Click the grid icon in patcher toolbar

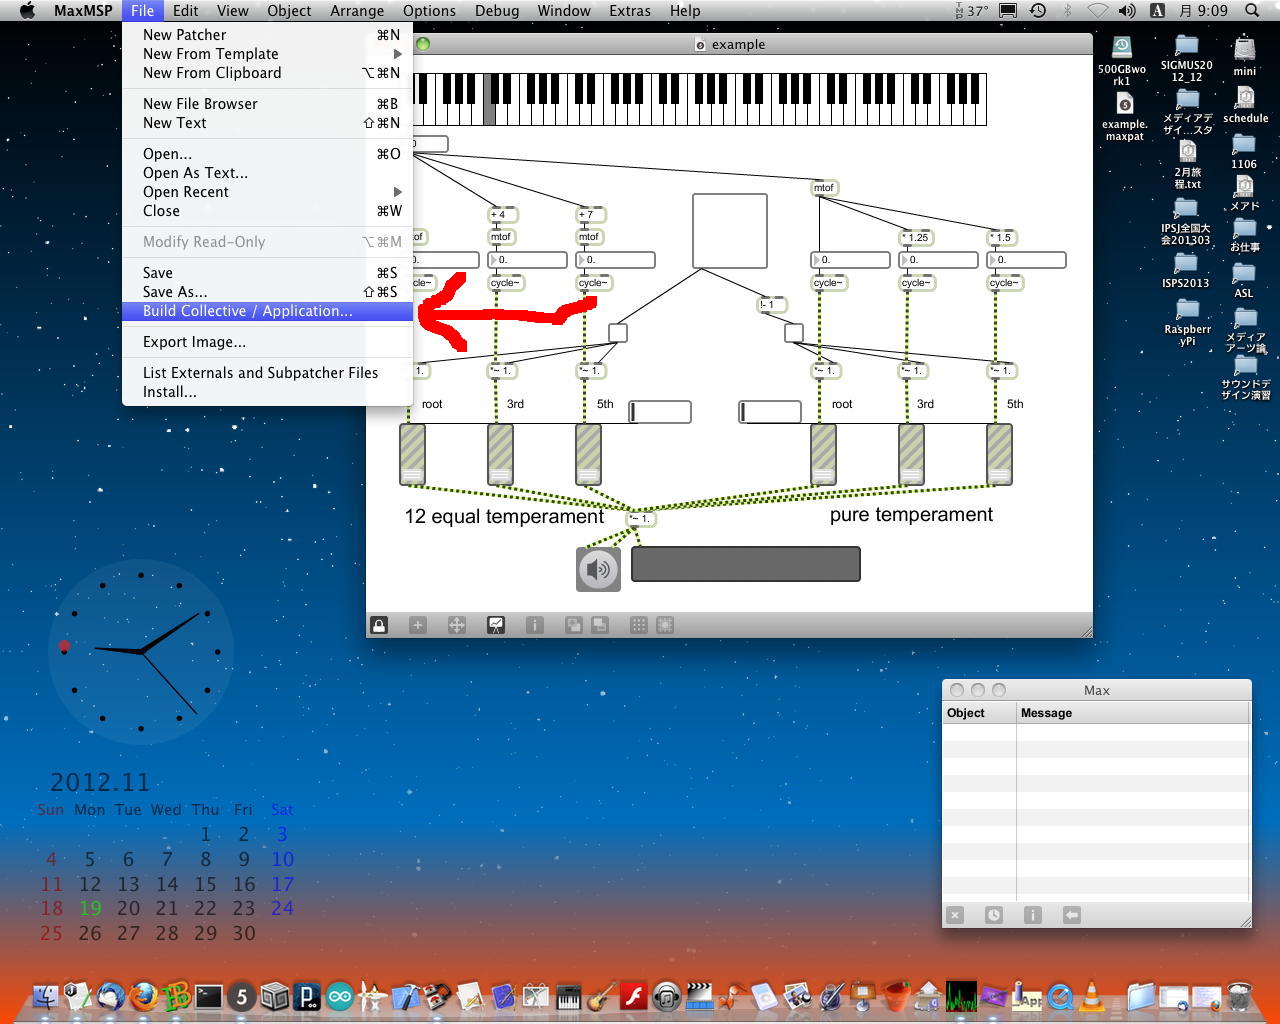(x=638, y=625)
